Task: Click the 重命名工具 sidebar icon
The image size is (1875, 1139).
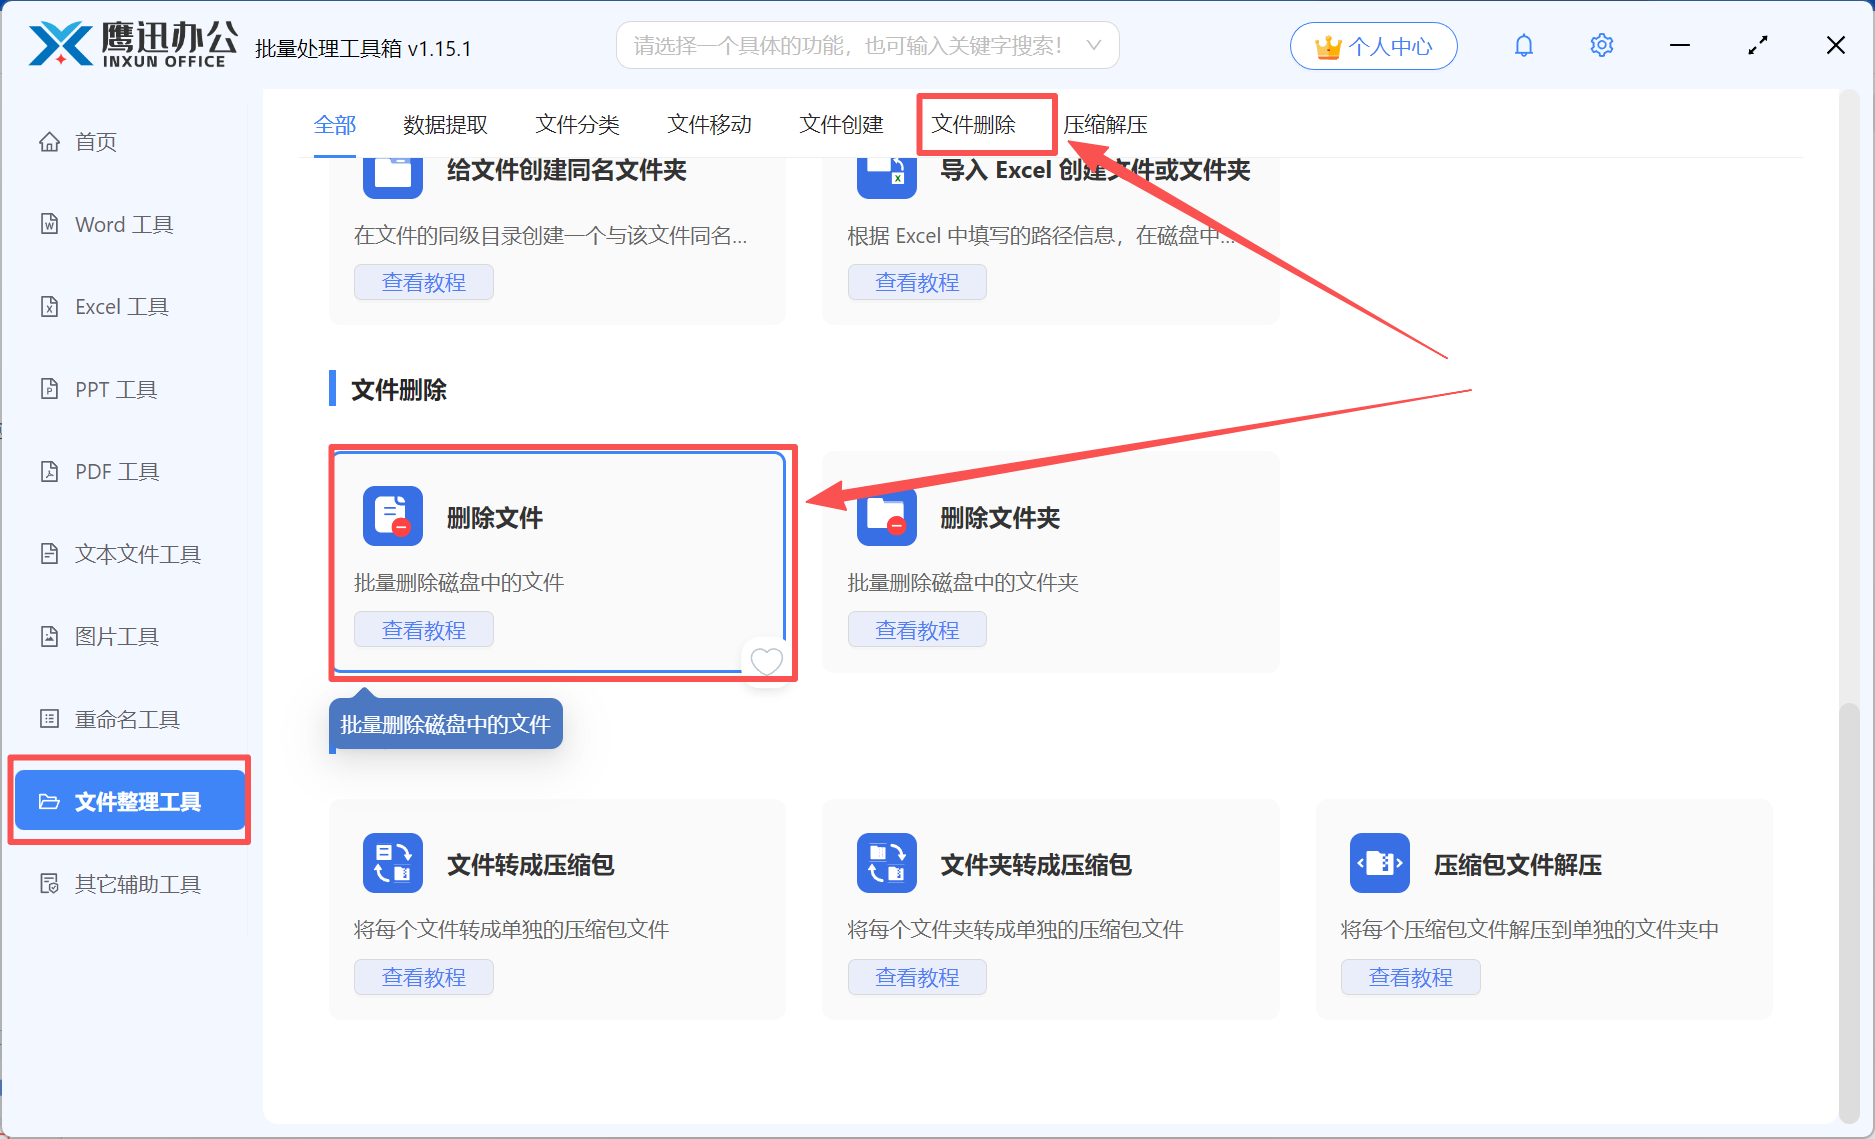Action: pos(49,719)
